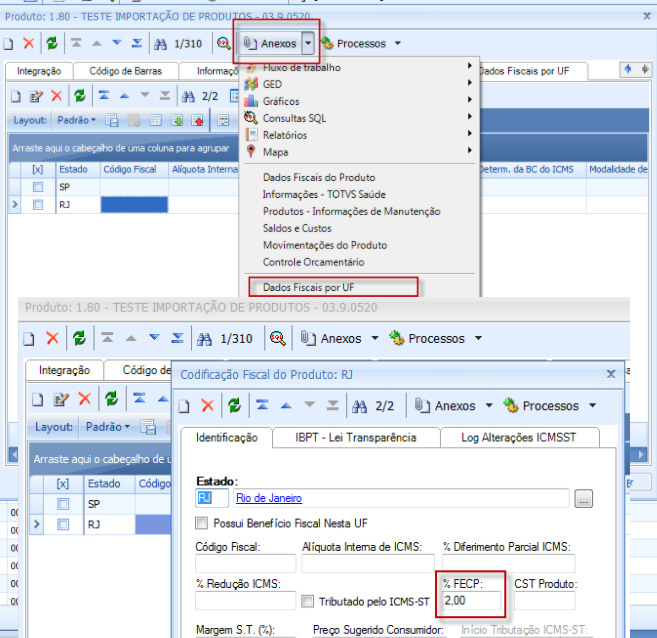
Task: Click the Estado column header in the top grid
Action: [x=78, y=169]
